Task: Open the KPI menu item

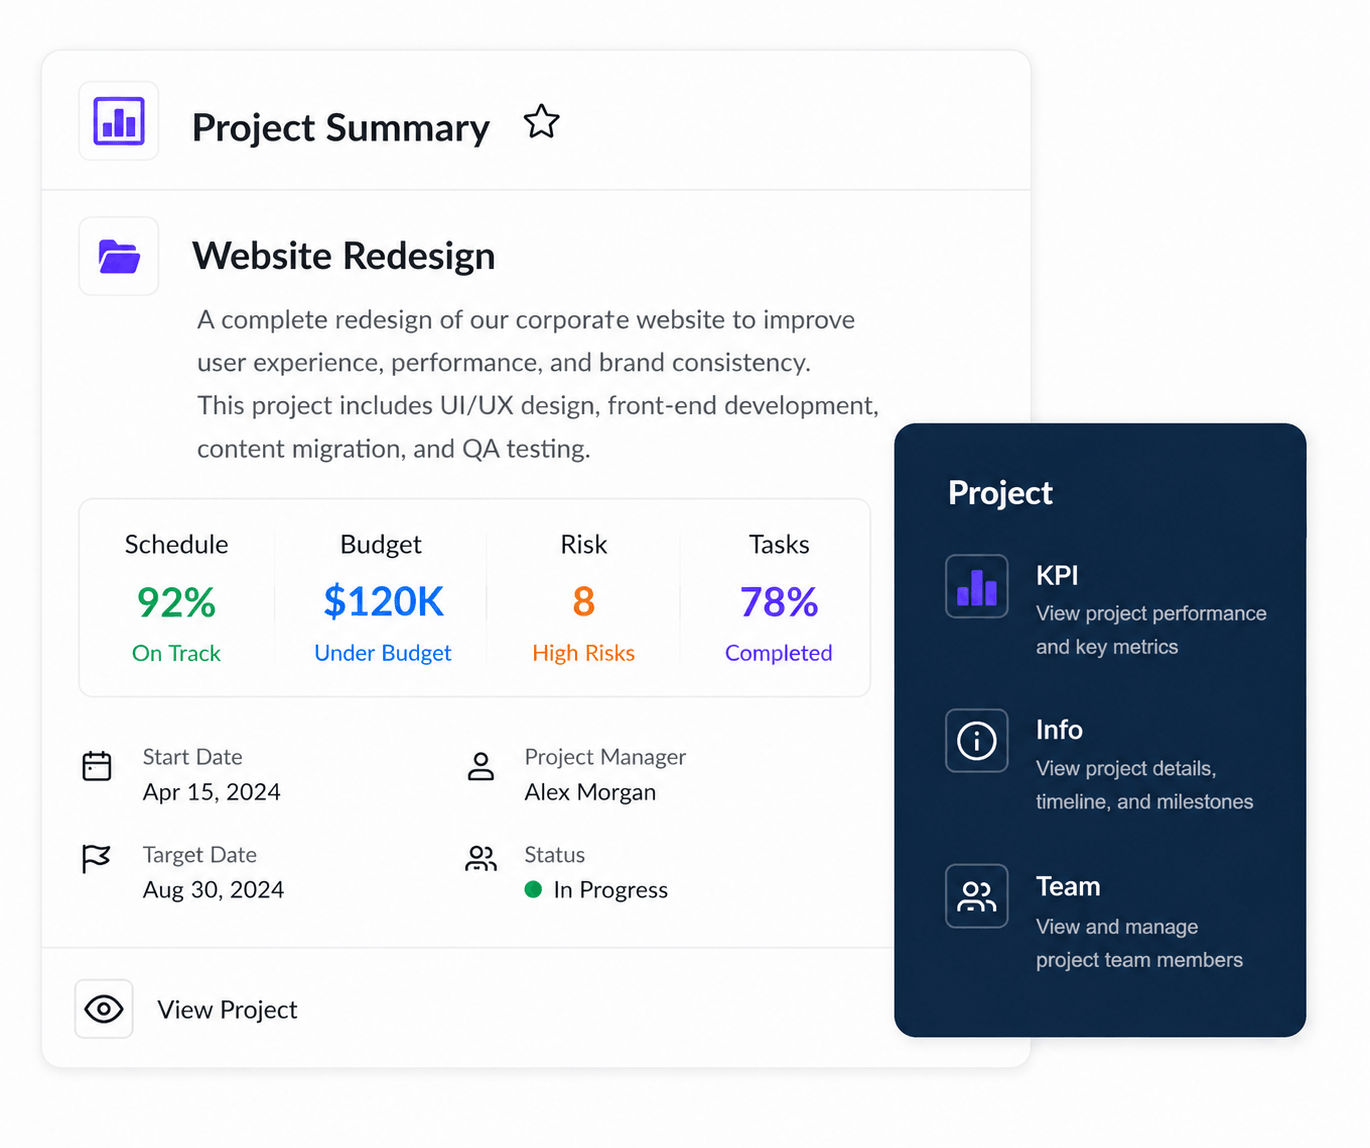Action: pyautogui.click(x=1107, y=607)
